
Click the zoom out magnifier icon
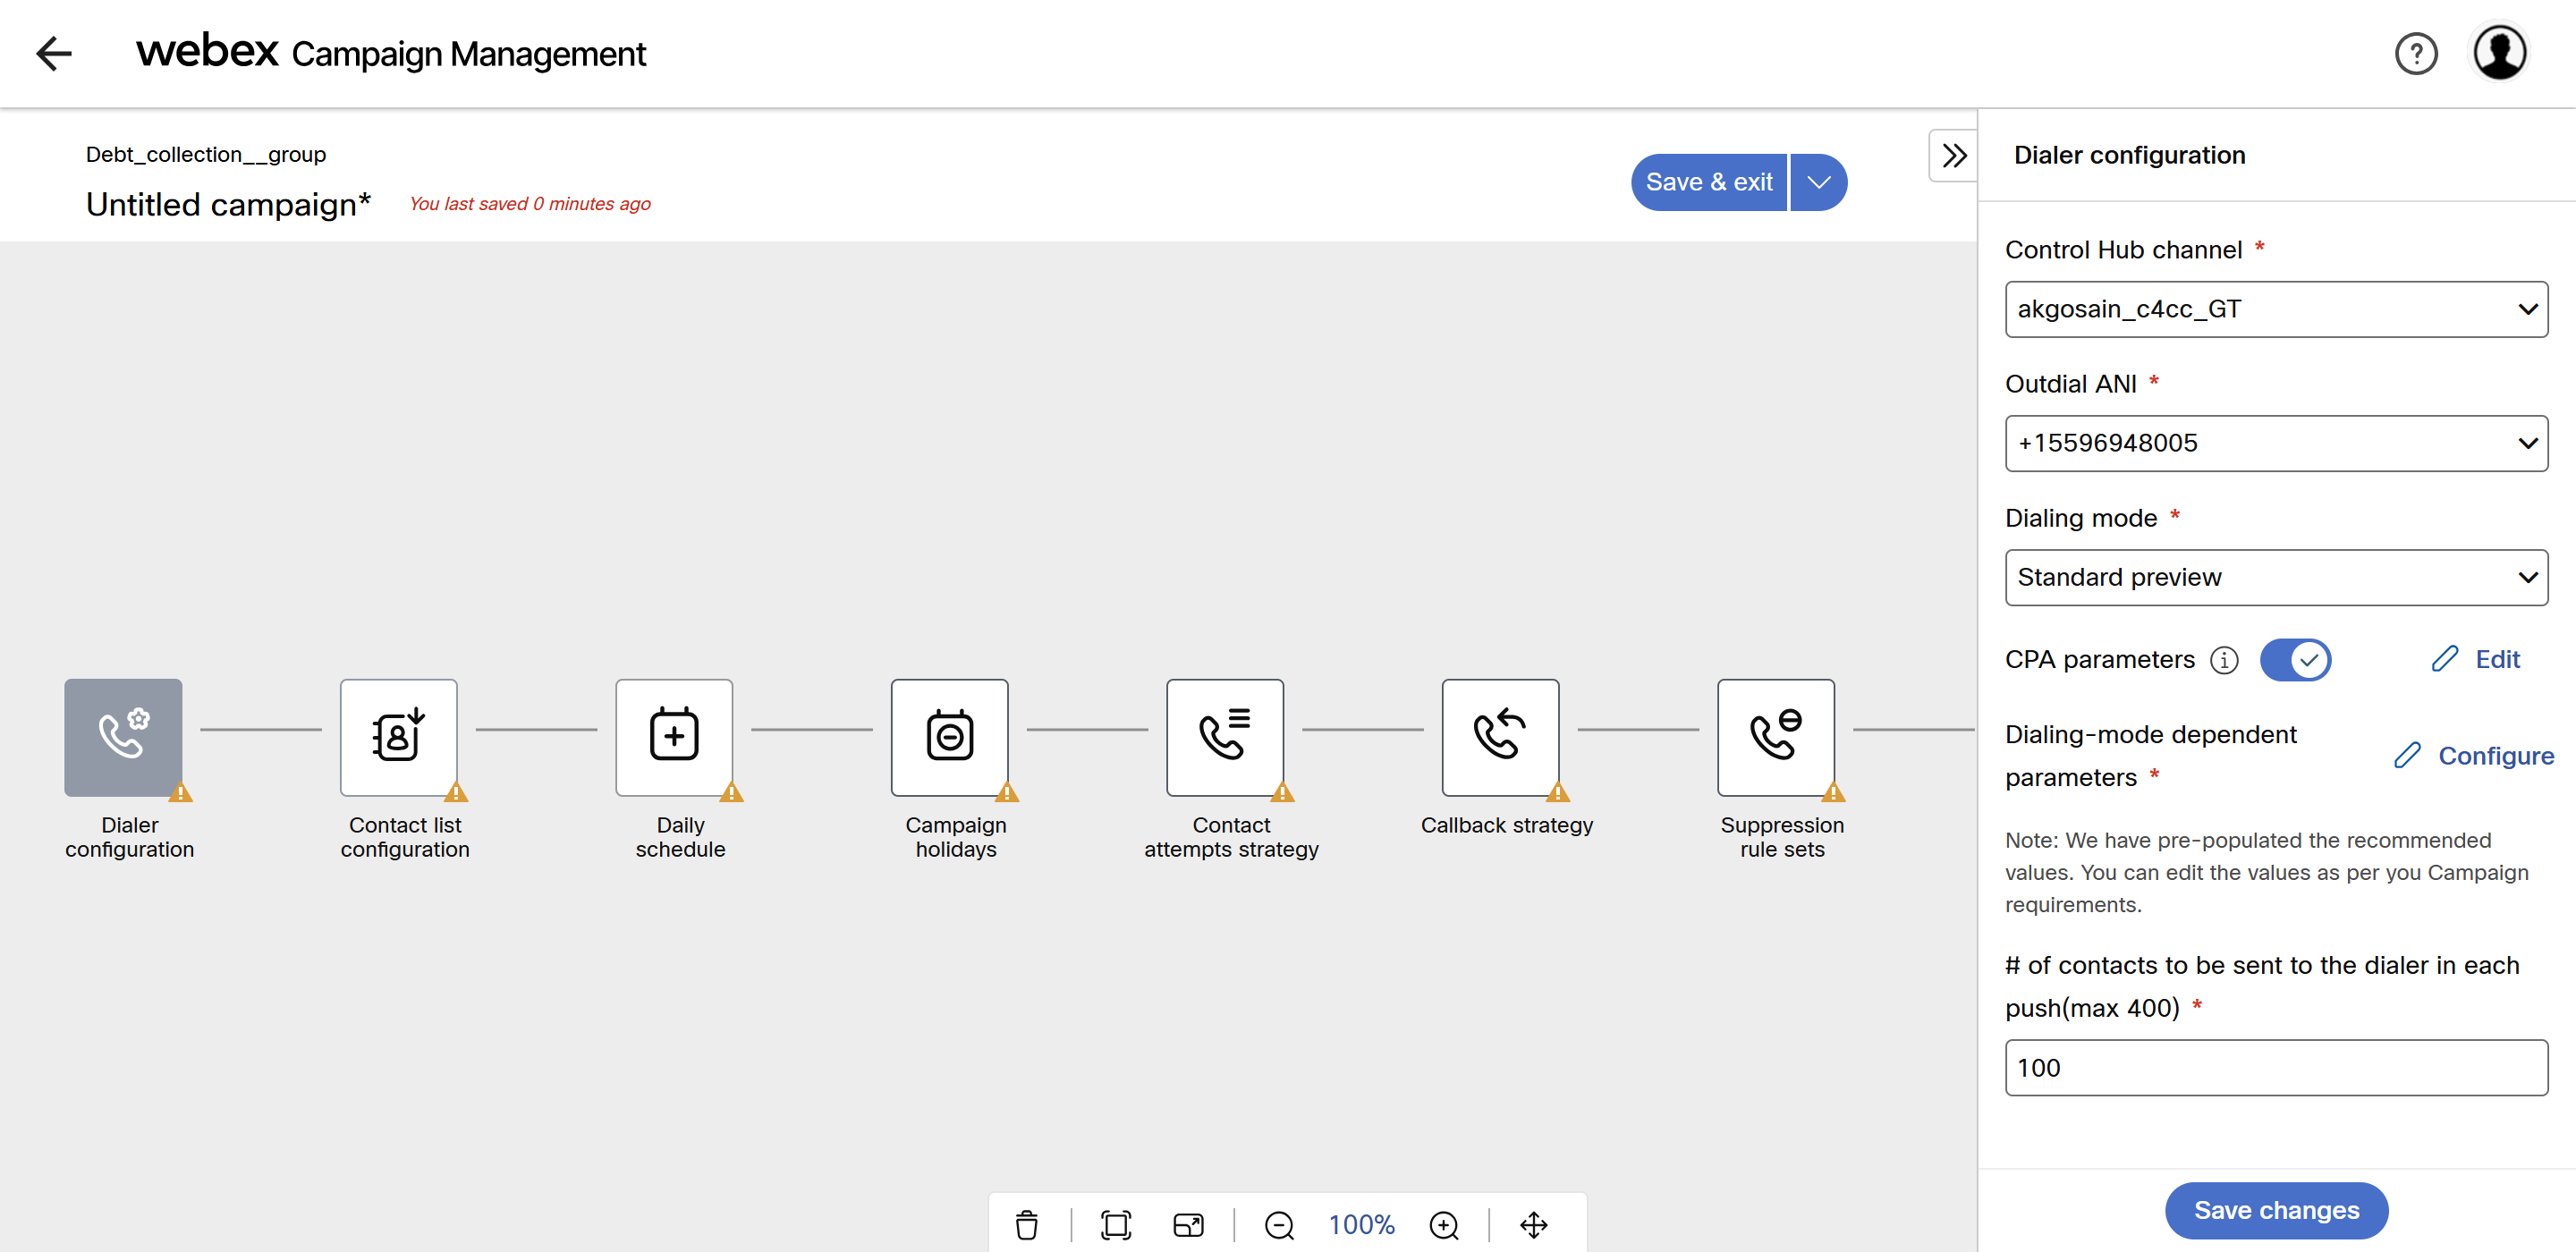[x=1279, y=1224]
